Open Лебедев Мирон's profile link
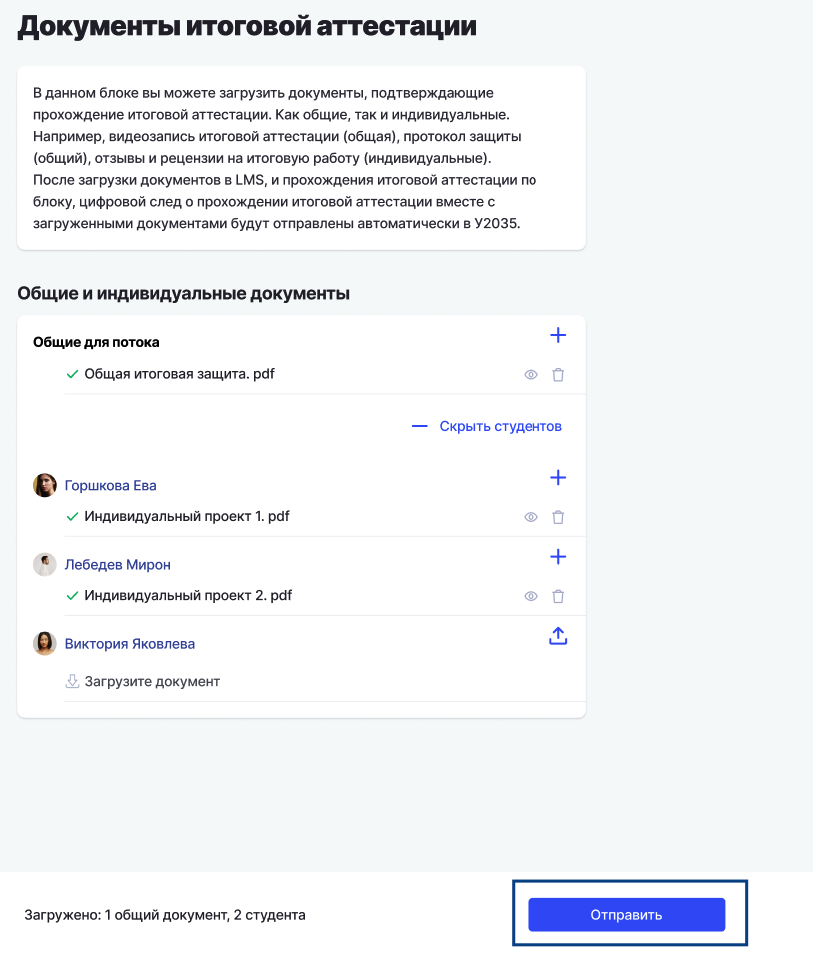Image resolution: width=813 pixels, height=957 pixels. (x=118, y=565)
